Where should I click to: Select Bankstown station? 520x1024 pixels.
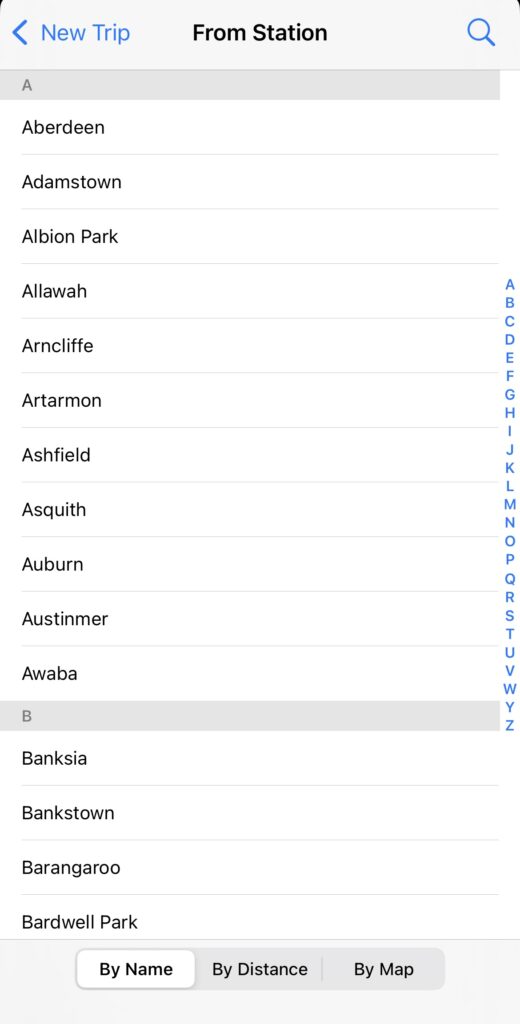point(250,813)
